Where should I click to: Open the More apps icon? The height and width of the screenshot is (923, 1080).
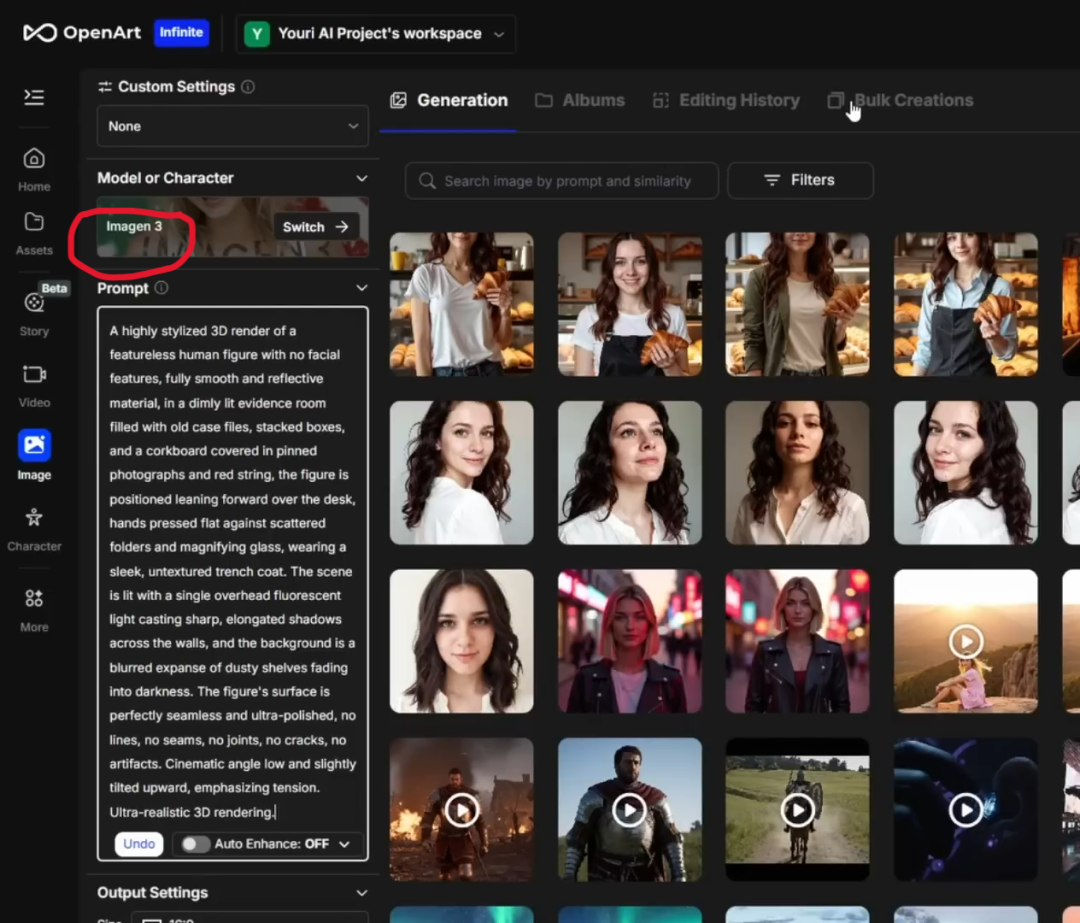(34, 599)
